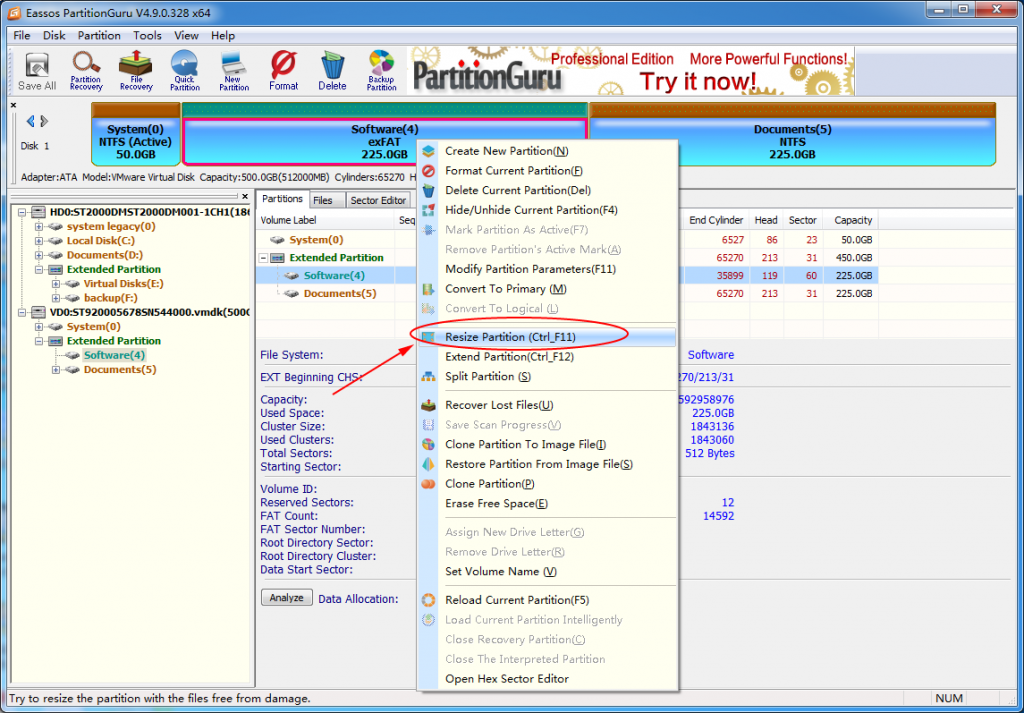Go to the previous disk with left arrow

pyautogui.click(x=30, y=122)
